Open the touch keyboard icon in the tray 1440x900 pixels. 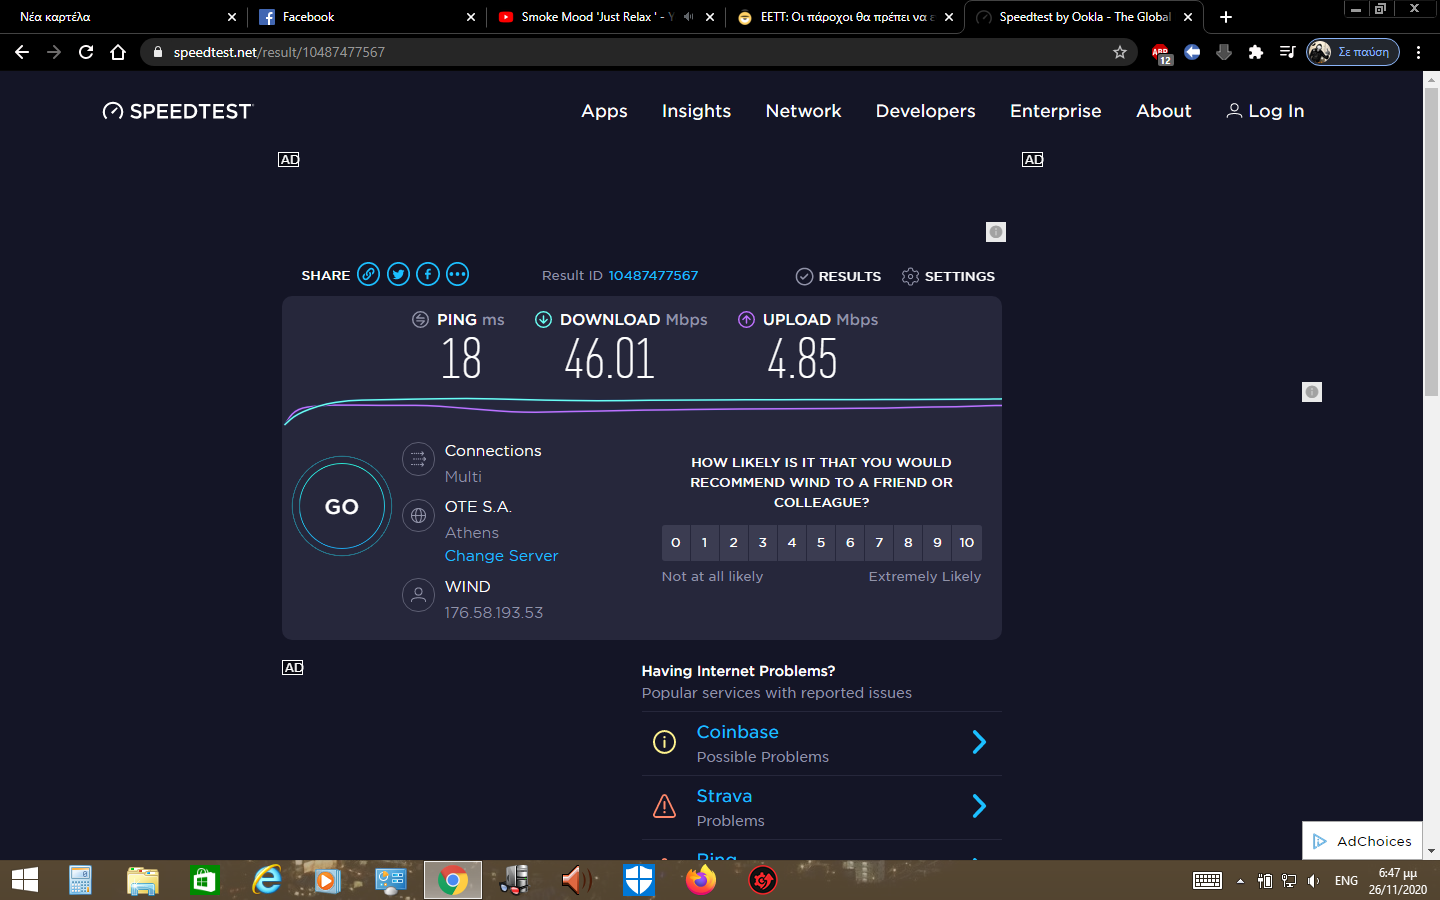coord(1207,881)
